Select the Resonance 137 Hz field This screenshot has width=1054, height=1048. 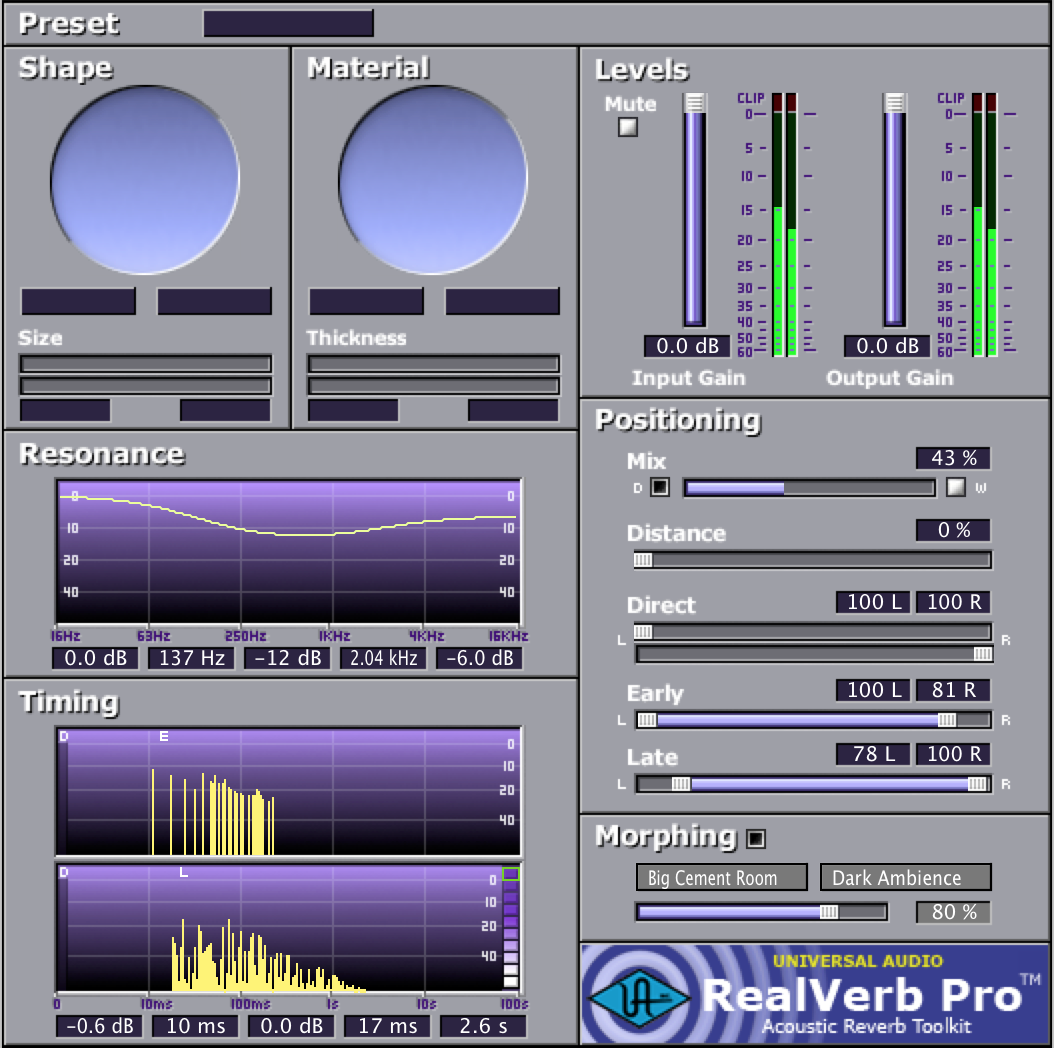click(x=192, y=658)
